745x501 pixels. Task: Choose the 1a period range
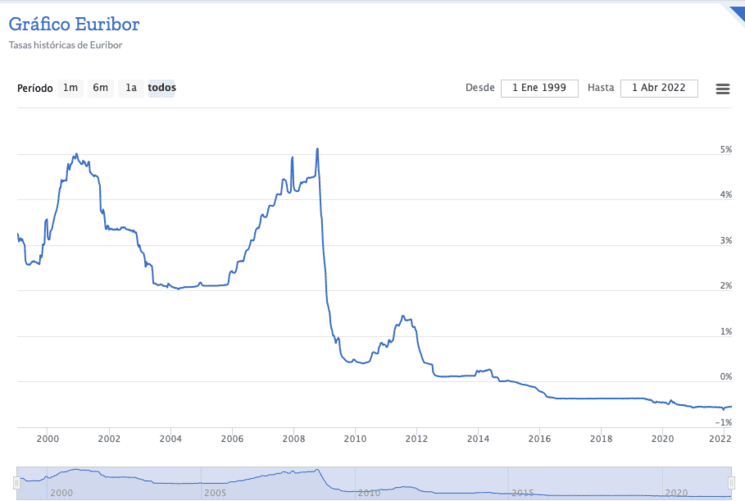click(x=130, y=88)
